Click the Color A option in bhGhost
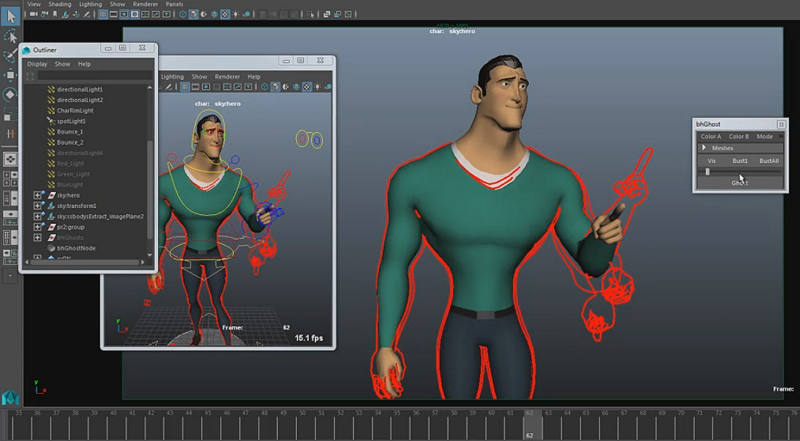Viewport: 800px width, 441px height. 711,136
